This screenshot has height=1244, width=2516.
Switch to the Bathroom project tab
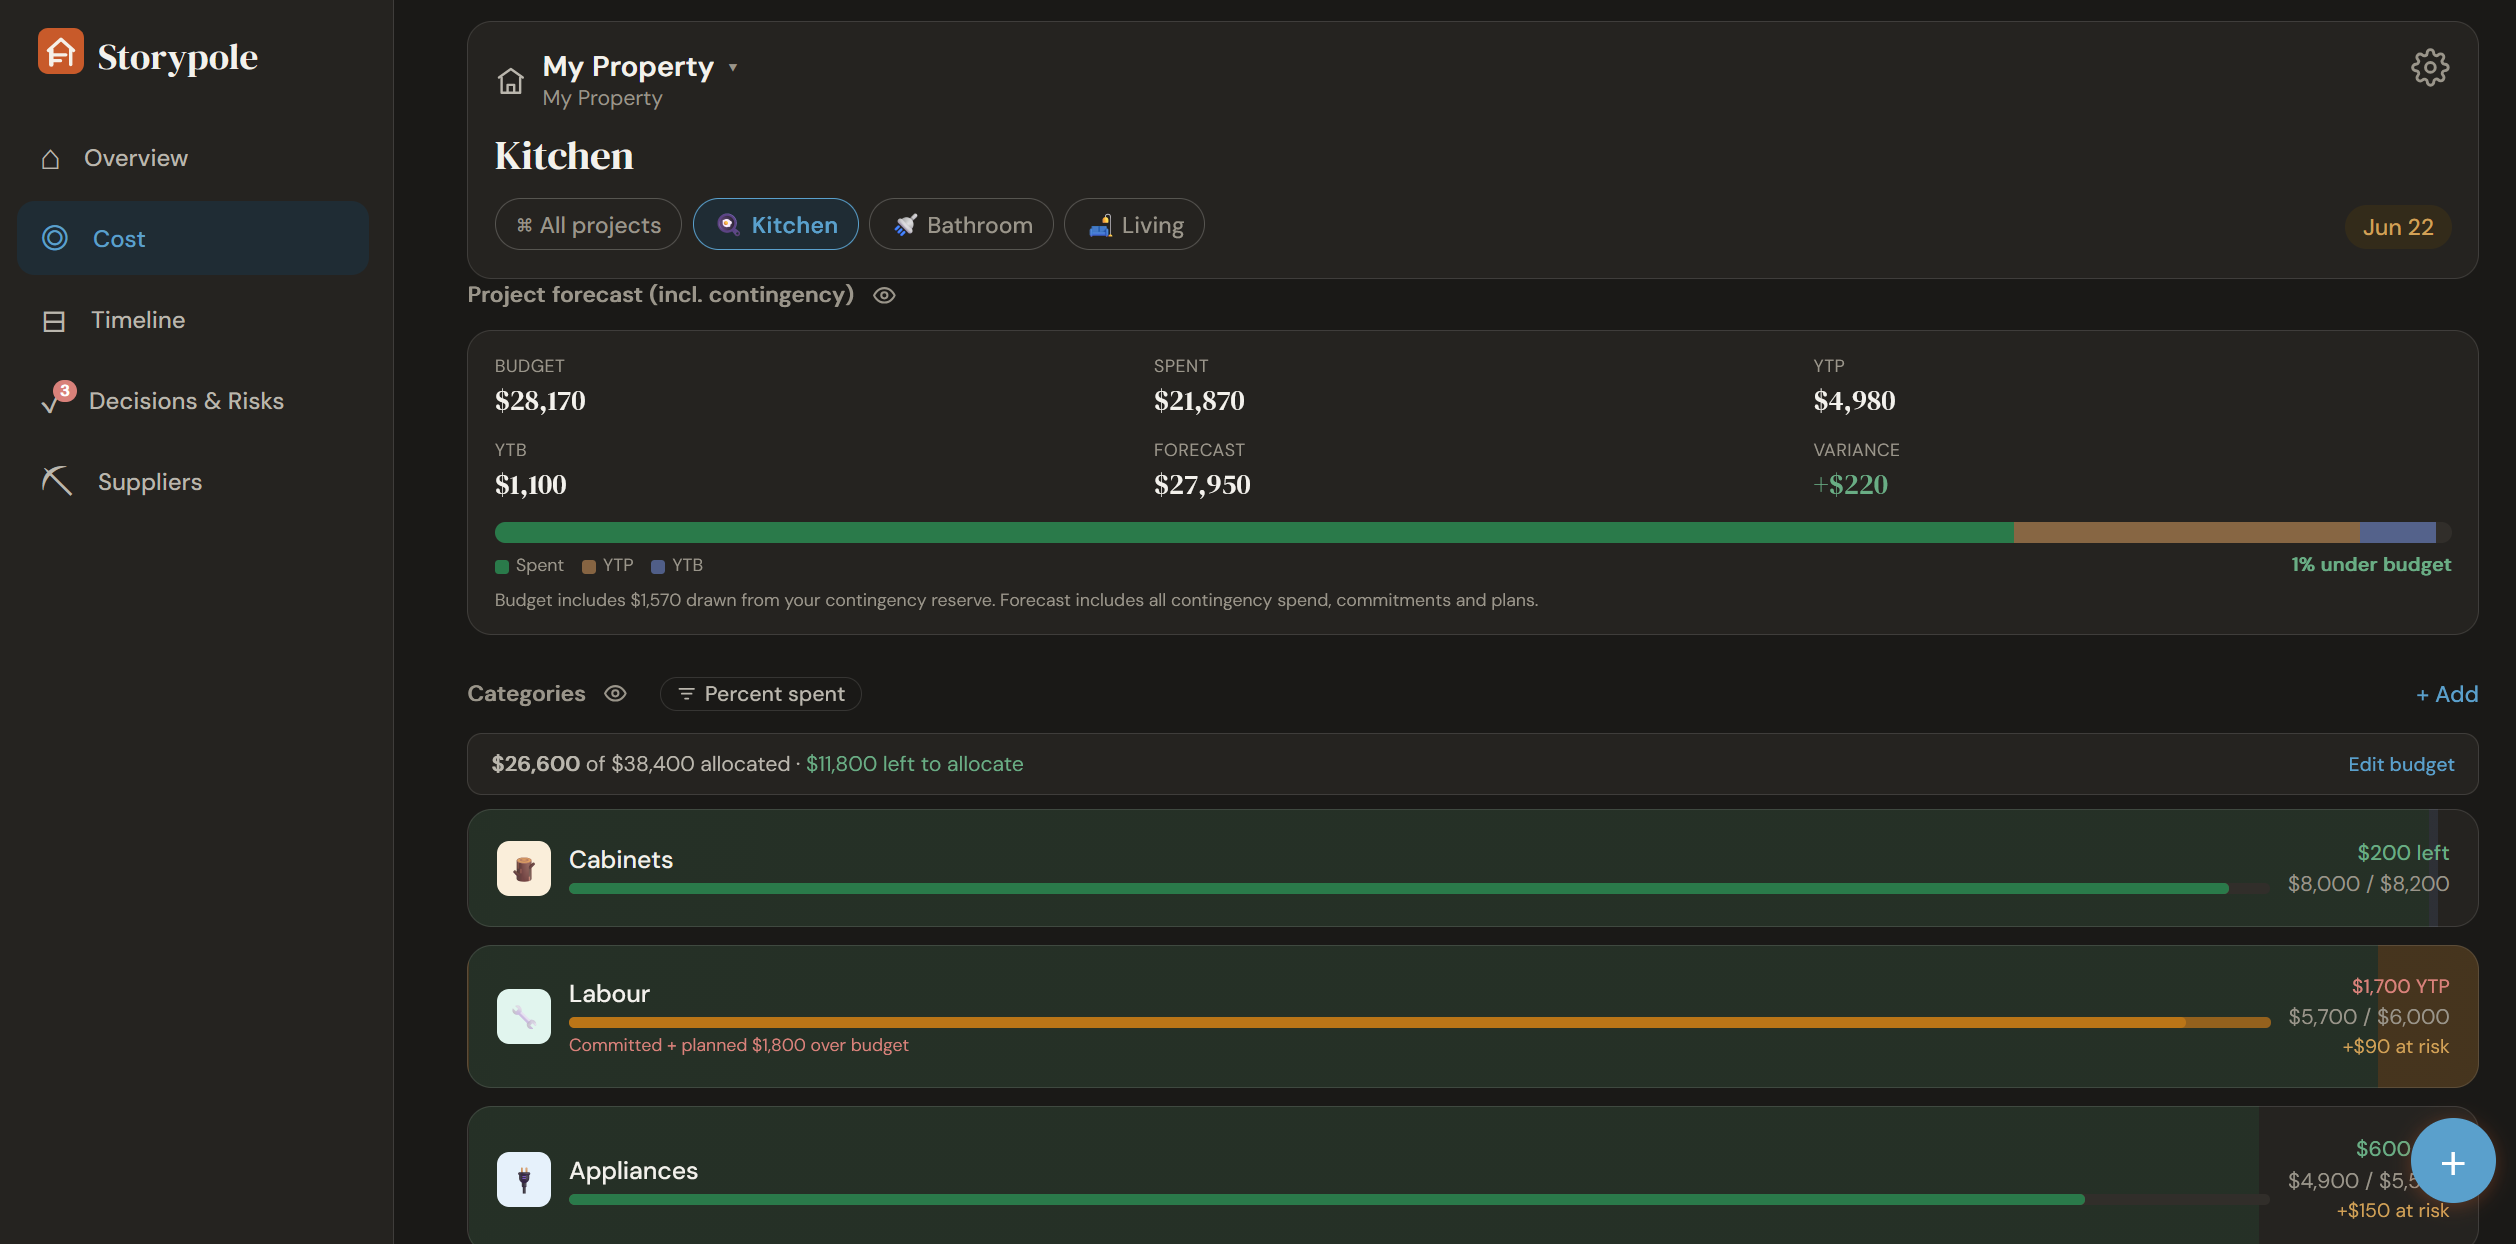(x=961, y=224)
